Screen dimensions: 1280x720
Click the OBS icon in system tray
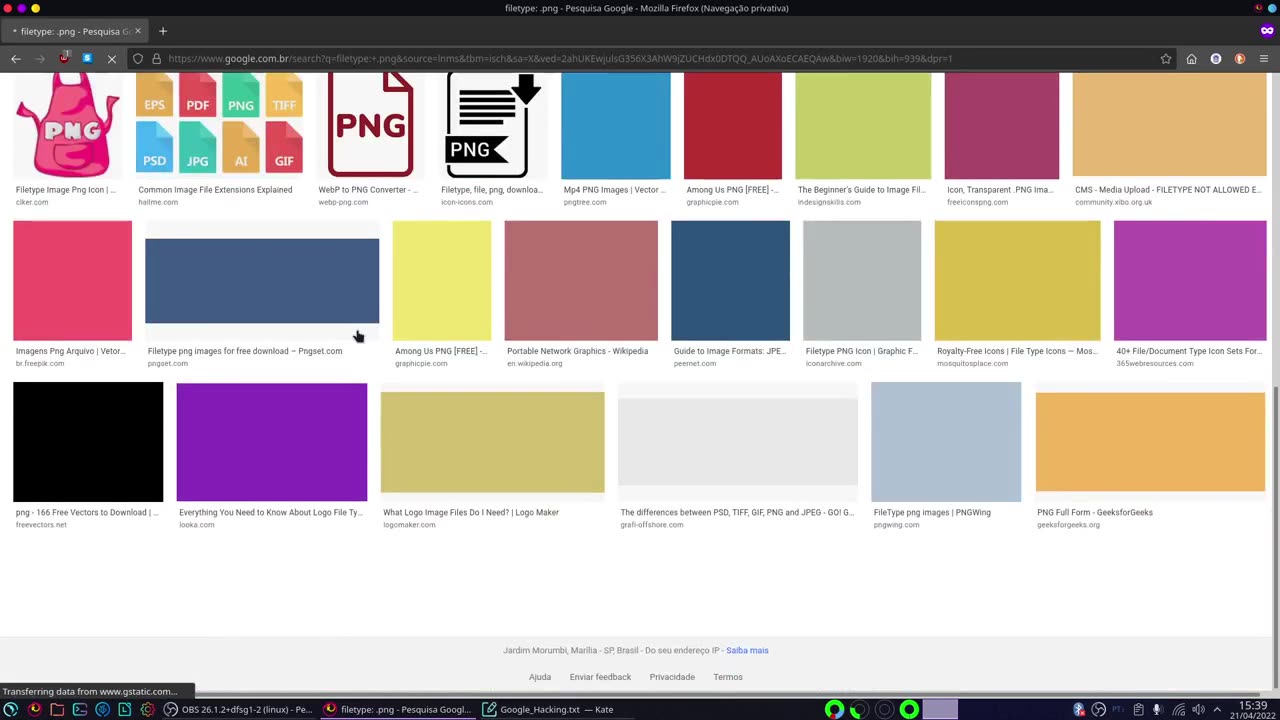tap(1099, 710)
